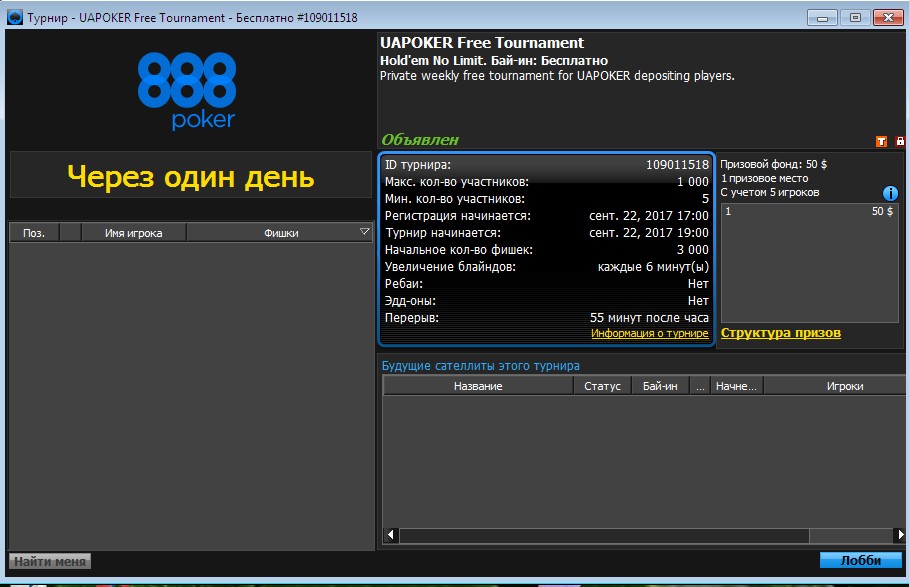Select the first place 50 $ prize row

pyautogui.click(x=809, y=212)
